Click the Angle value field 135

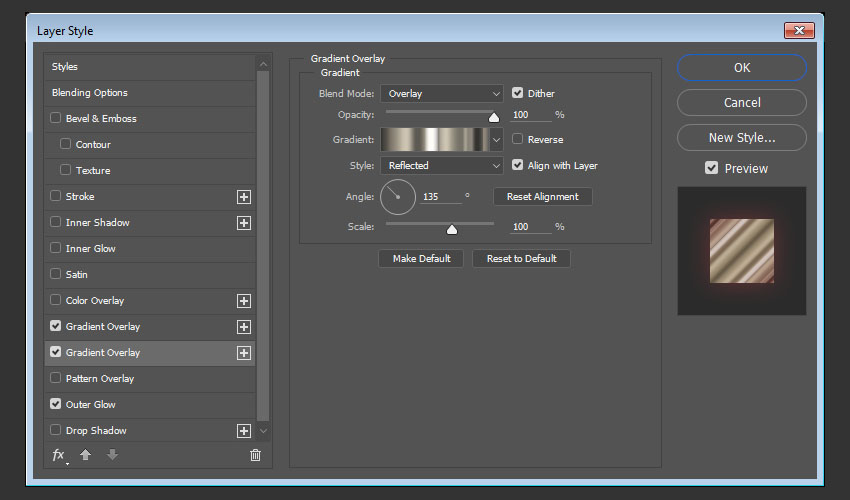441,197
